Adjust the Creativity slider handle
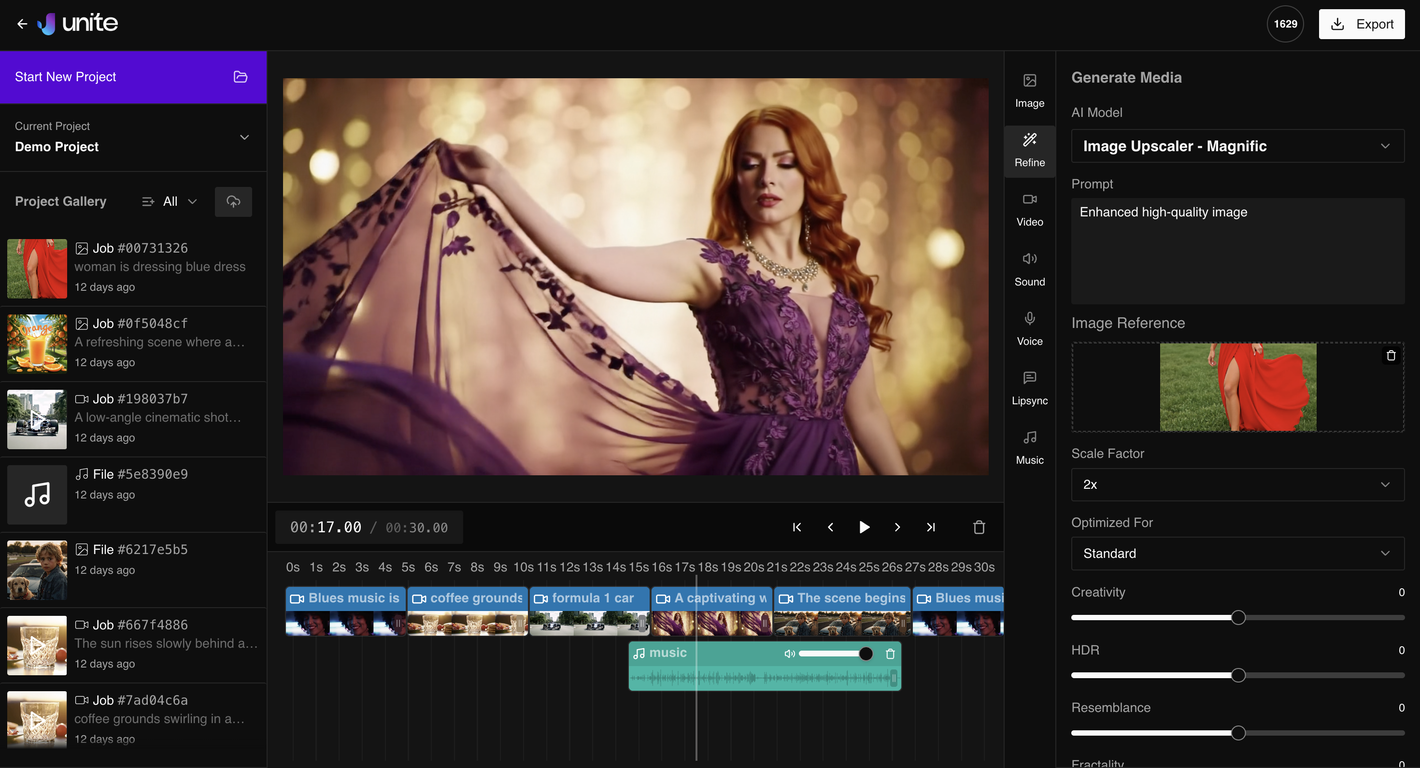The height and width of the screenshot is (768, 1420). [1238, 618]
